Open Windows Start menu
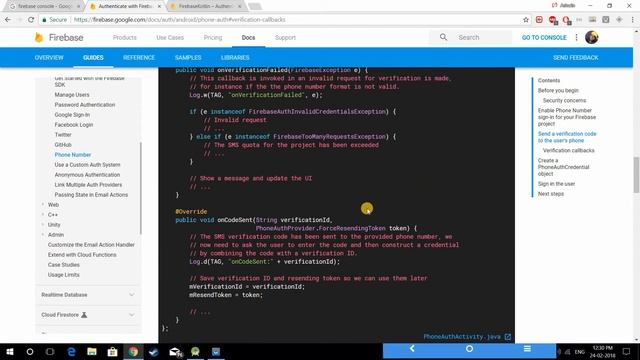The height and width of the screenshot is (360, 640). click(10, 351)
